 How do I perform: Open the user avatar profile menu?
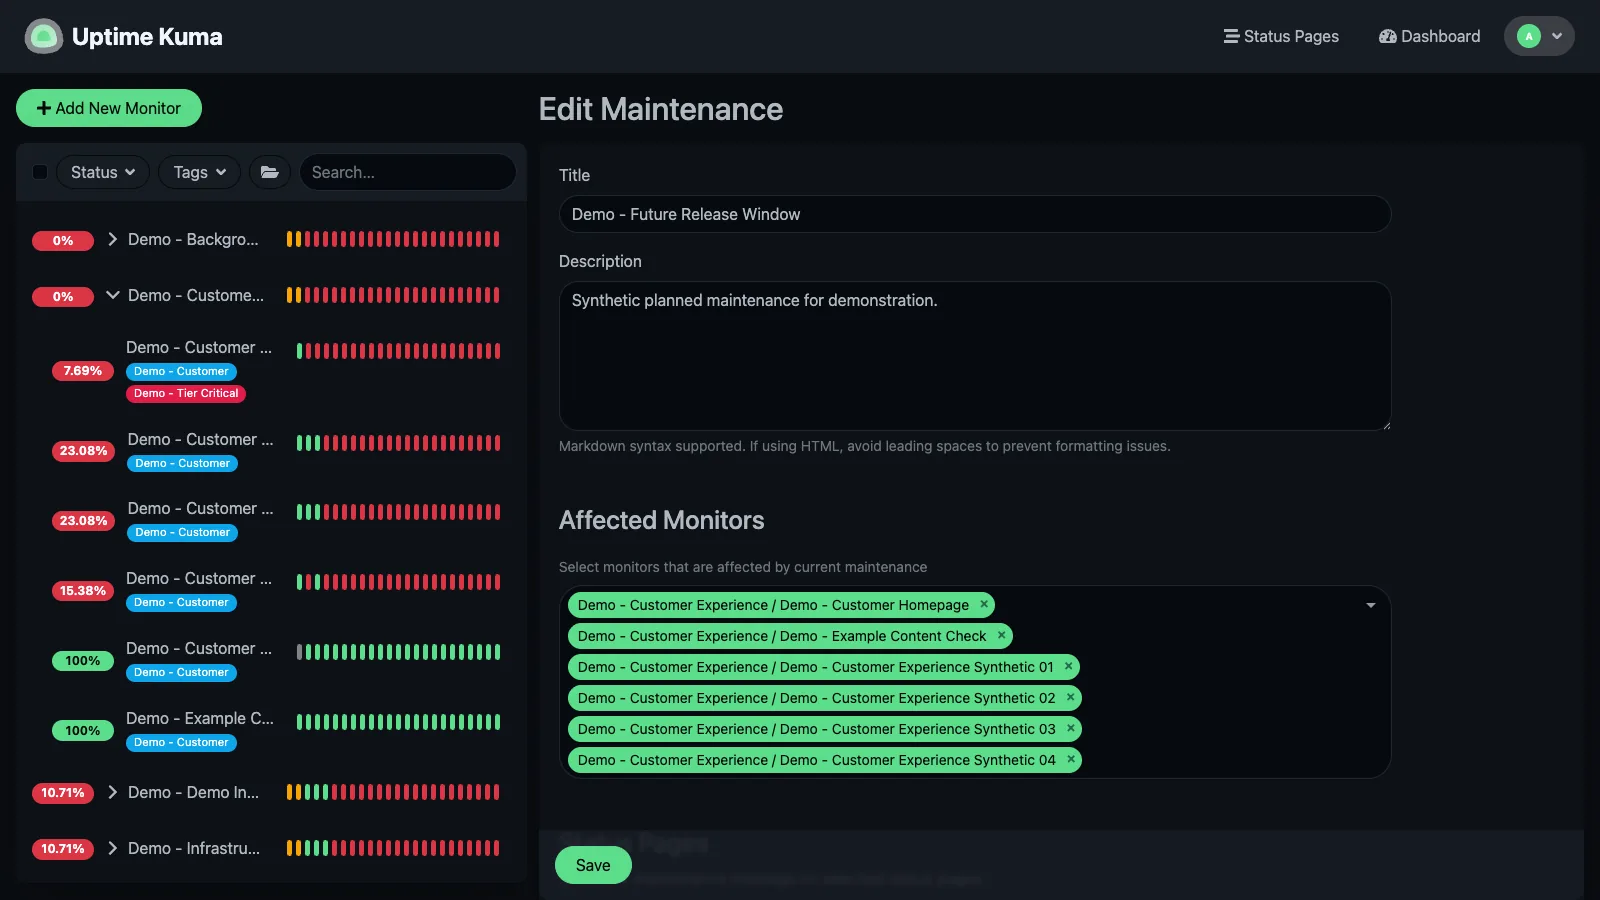(1539, 36)
